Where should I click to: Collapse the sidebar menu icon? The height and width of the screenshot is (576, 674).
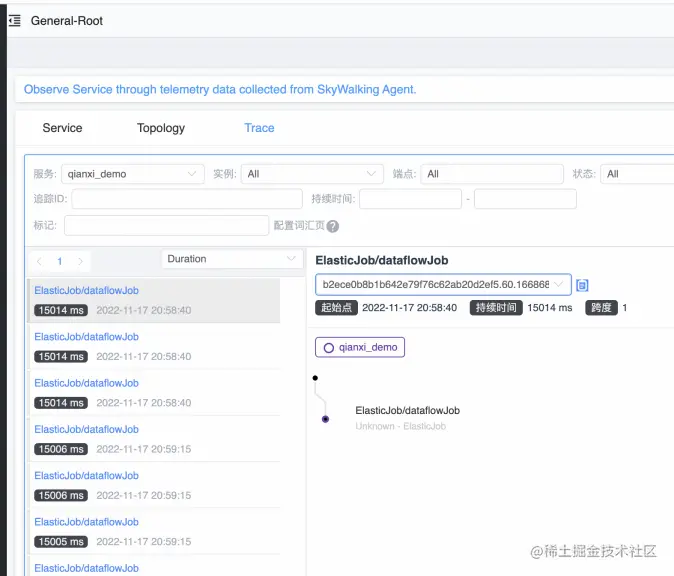pyautogui.click(x=15, y=20)
